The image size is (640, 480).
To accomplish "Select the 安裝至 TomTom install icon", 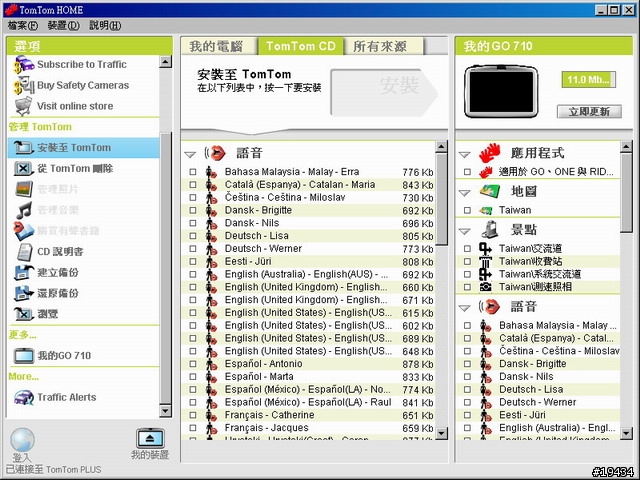I will (24, 147).
